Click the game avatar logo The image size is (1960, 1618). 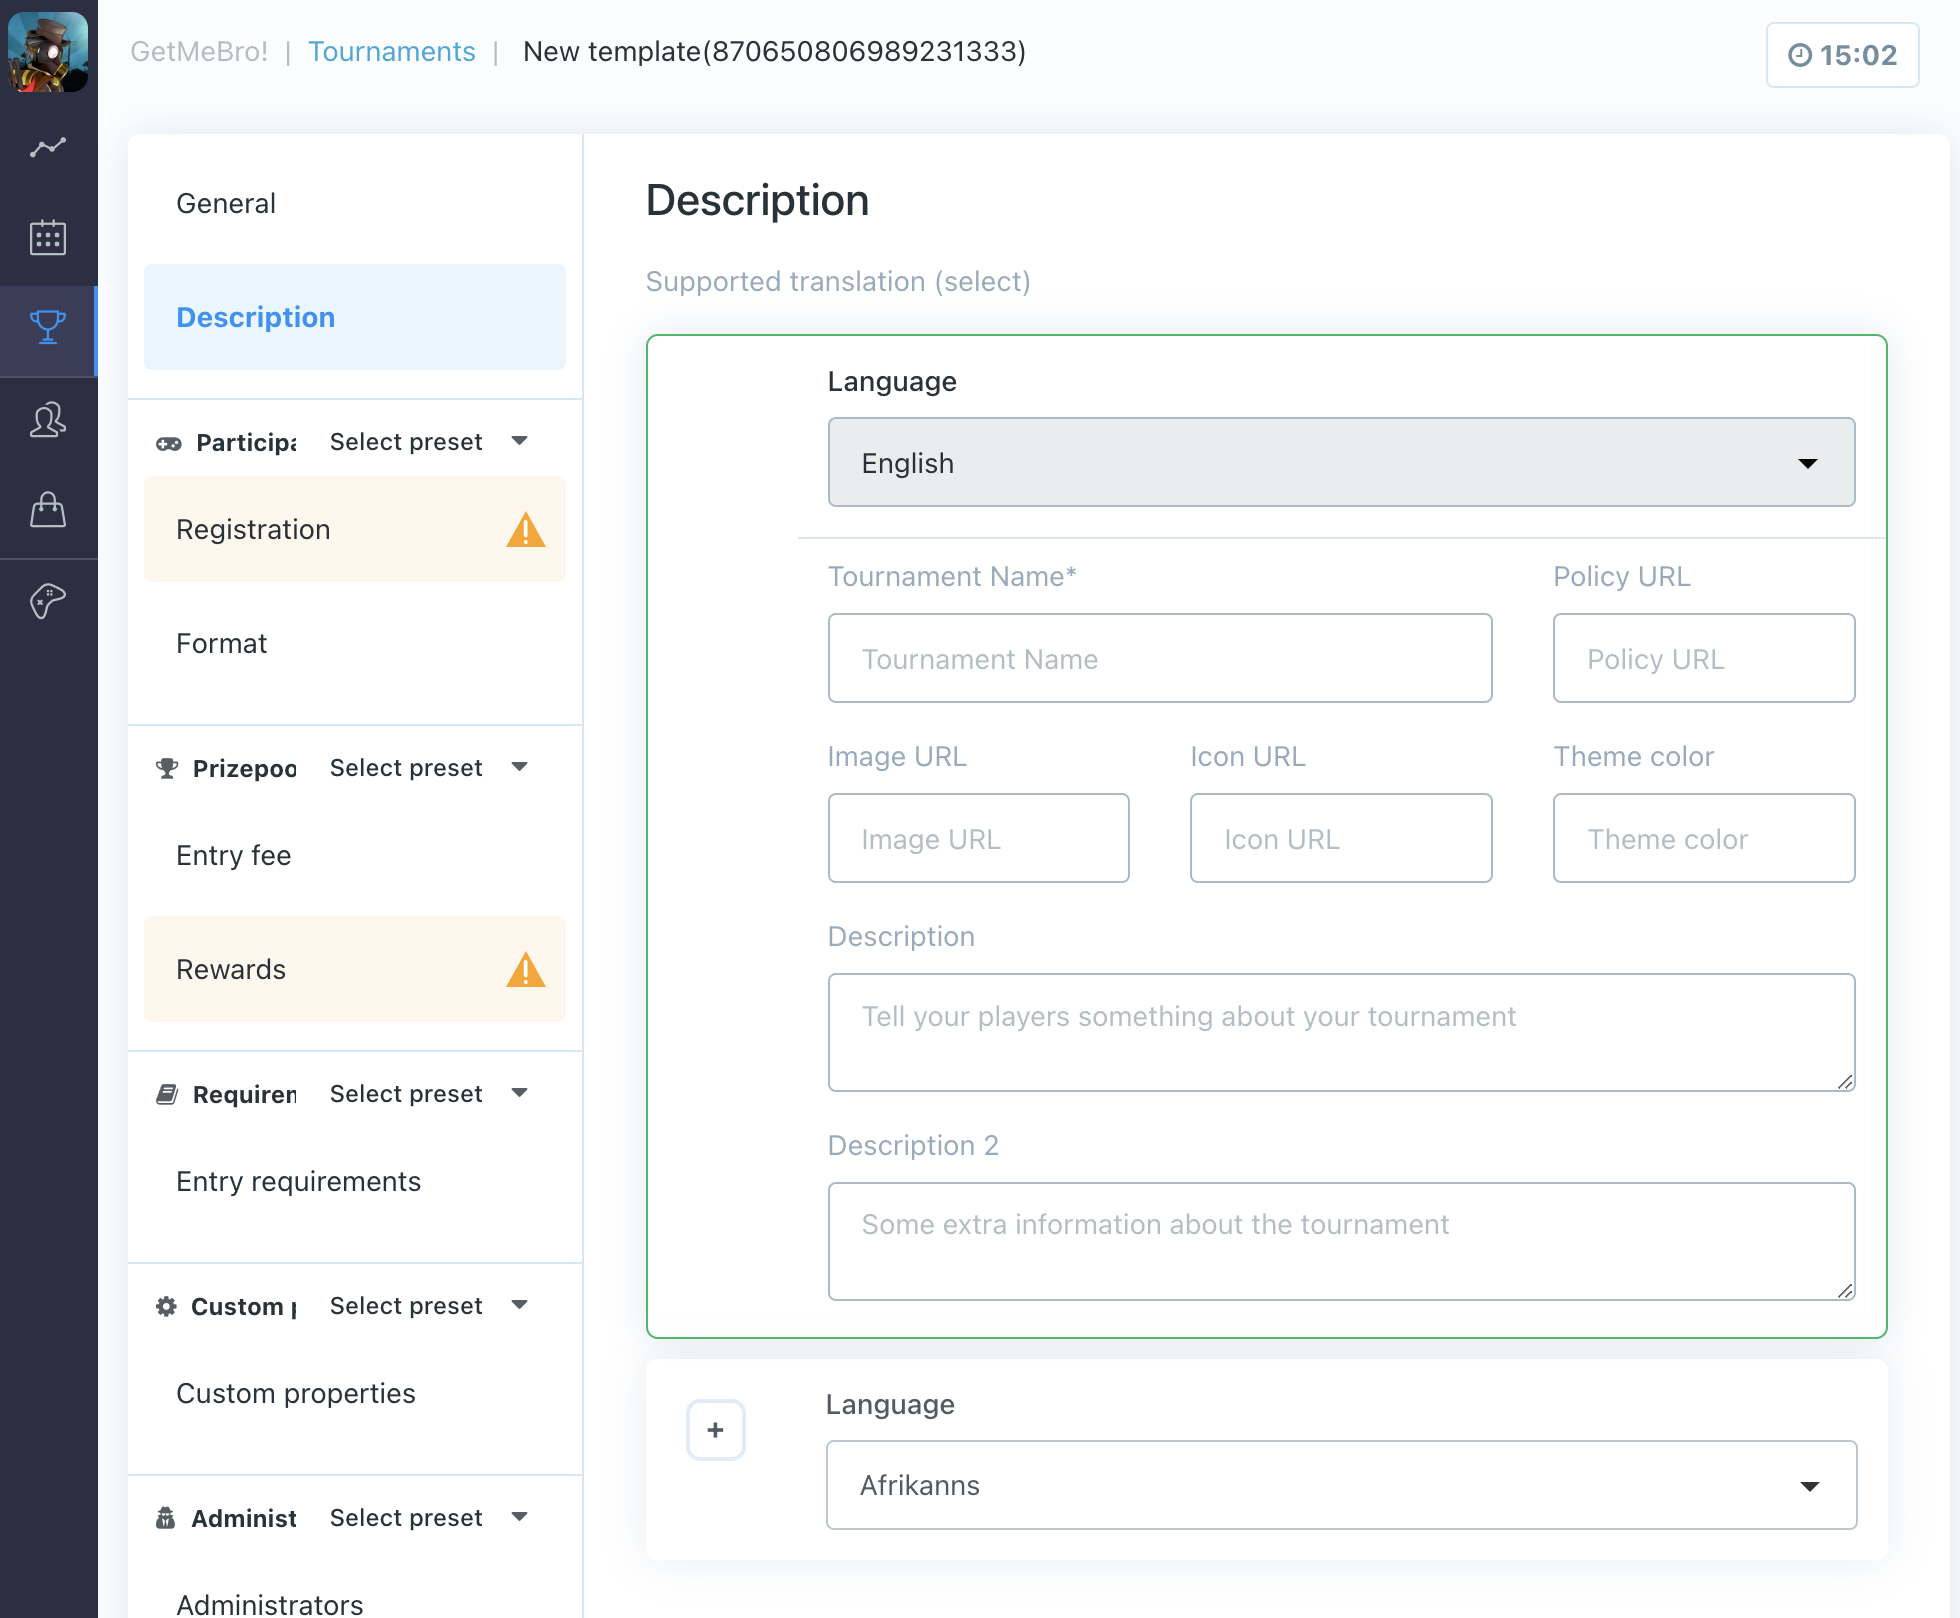(x=47, y=52)
